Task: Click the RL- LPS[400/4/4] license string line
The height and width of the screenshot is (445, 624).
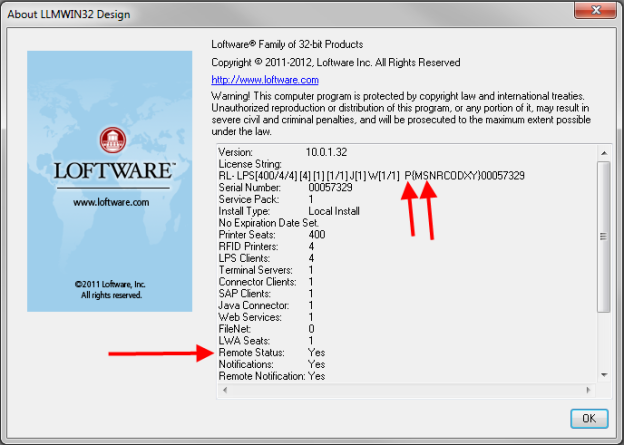Action: pyautogui.click(x=371, y=176)
